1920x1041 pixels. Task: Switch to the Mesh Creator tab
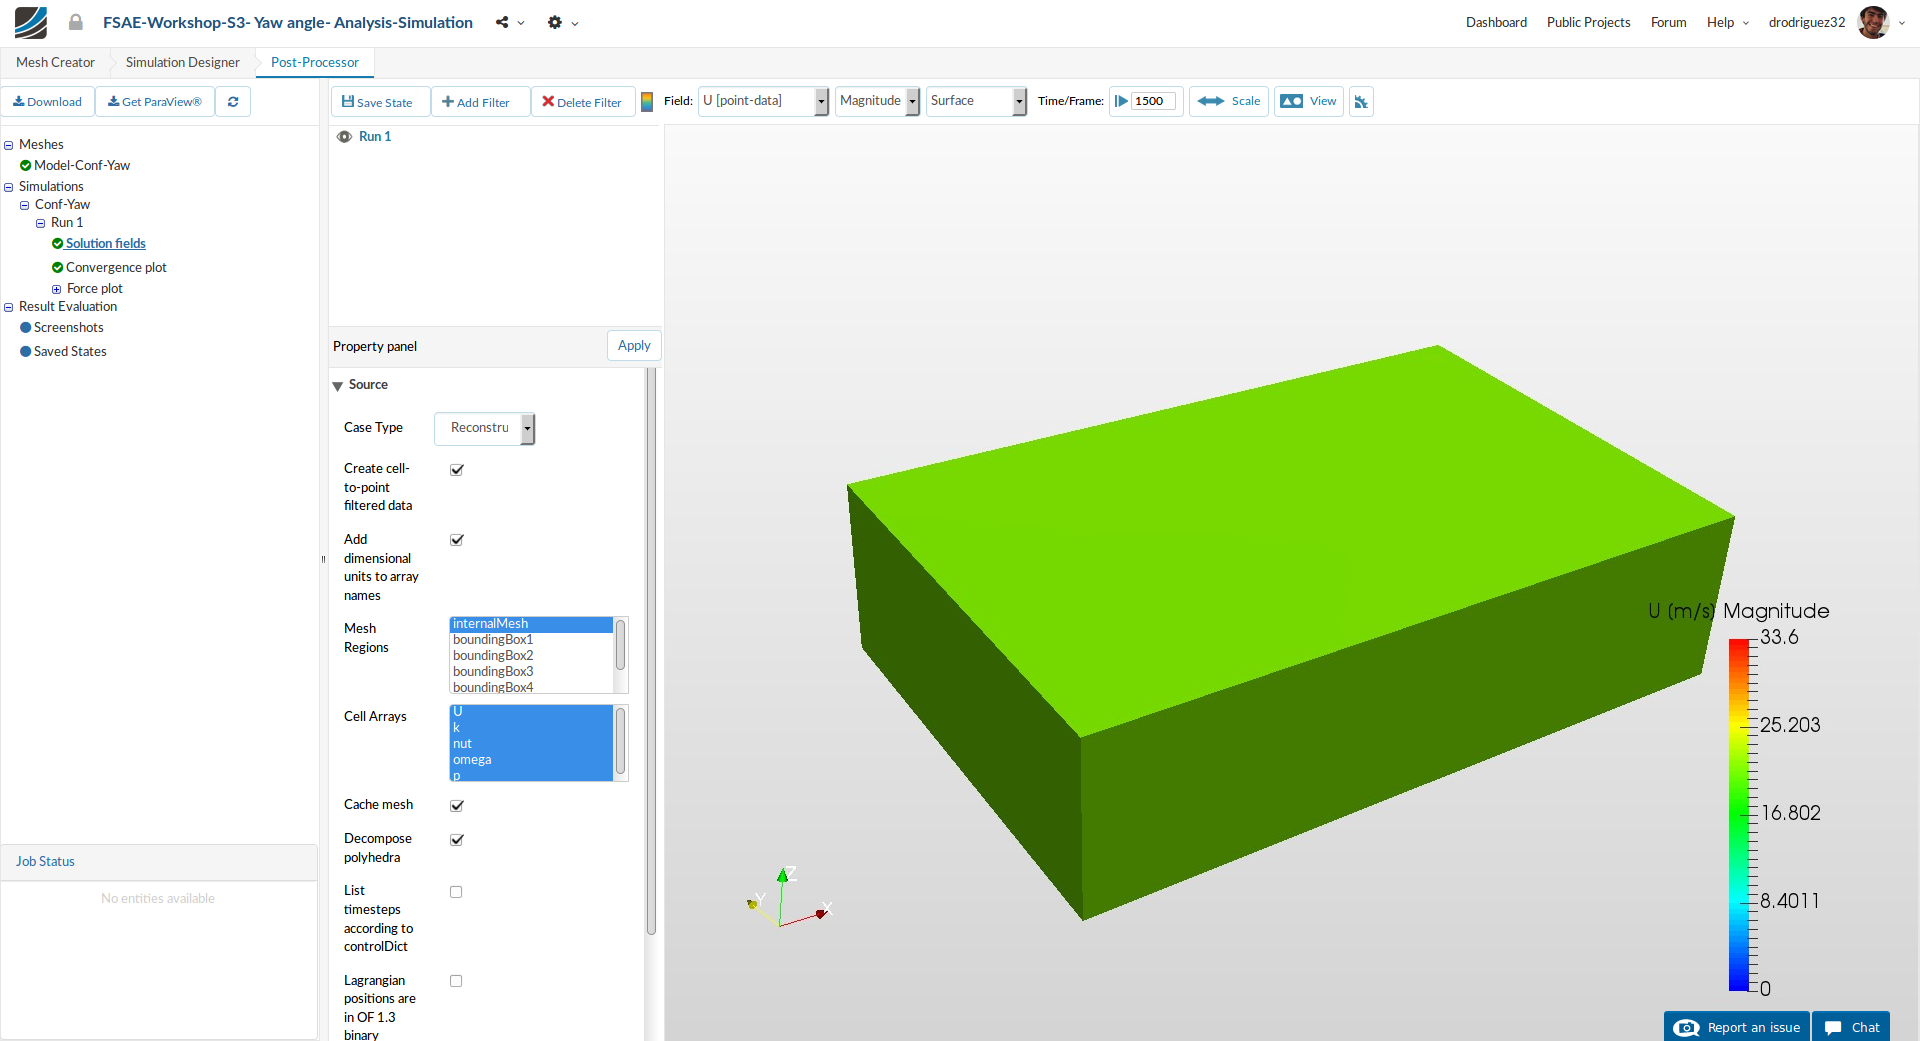[x=55, y=62]
